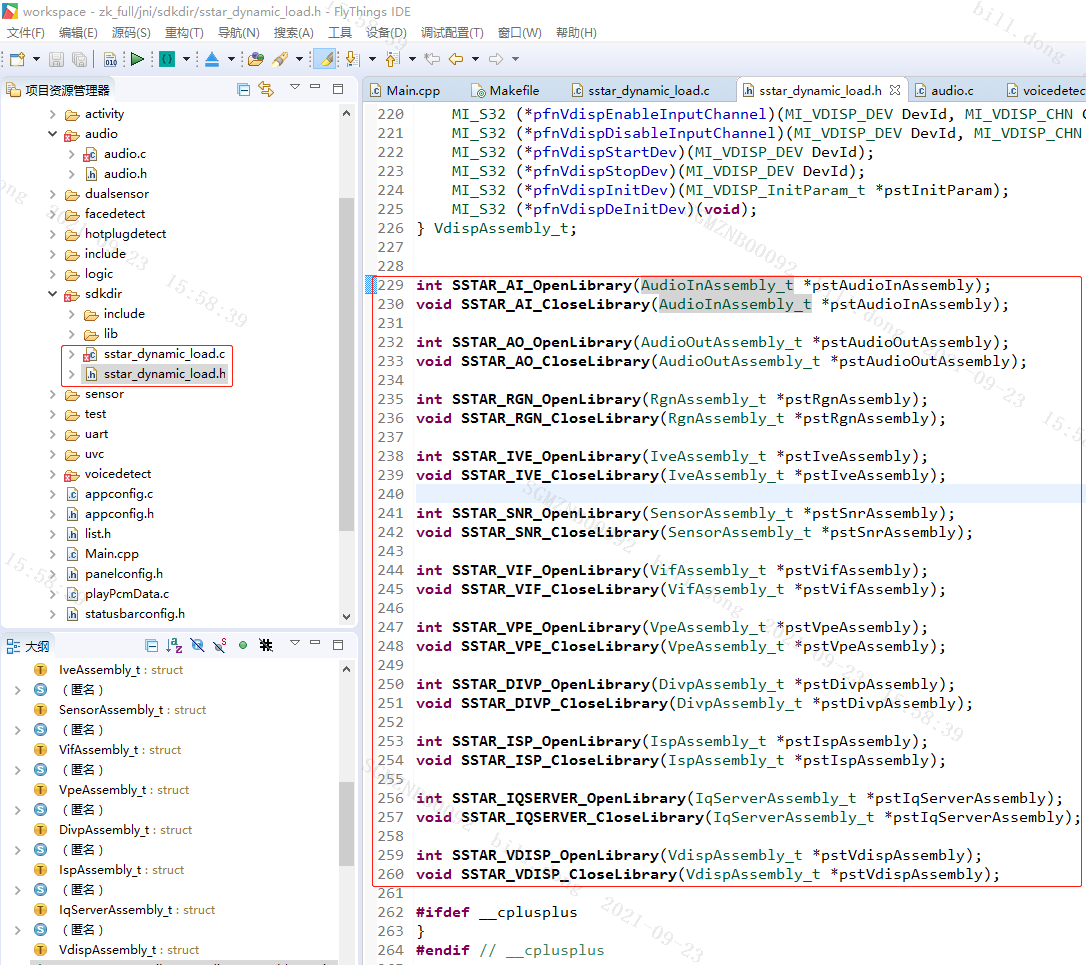The height and width of the screenshot is (965, 1086).
Task: Open the 搜索(A) menu
Action: click(x=293, y=33)
